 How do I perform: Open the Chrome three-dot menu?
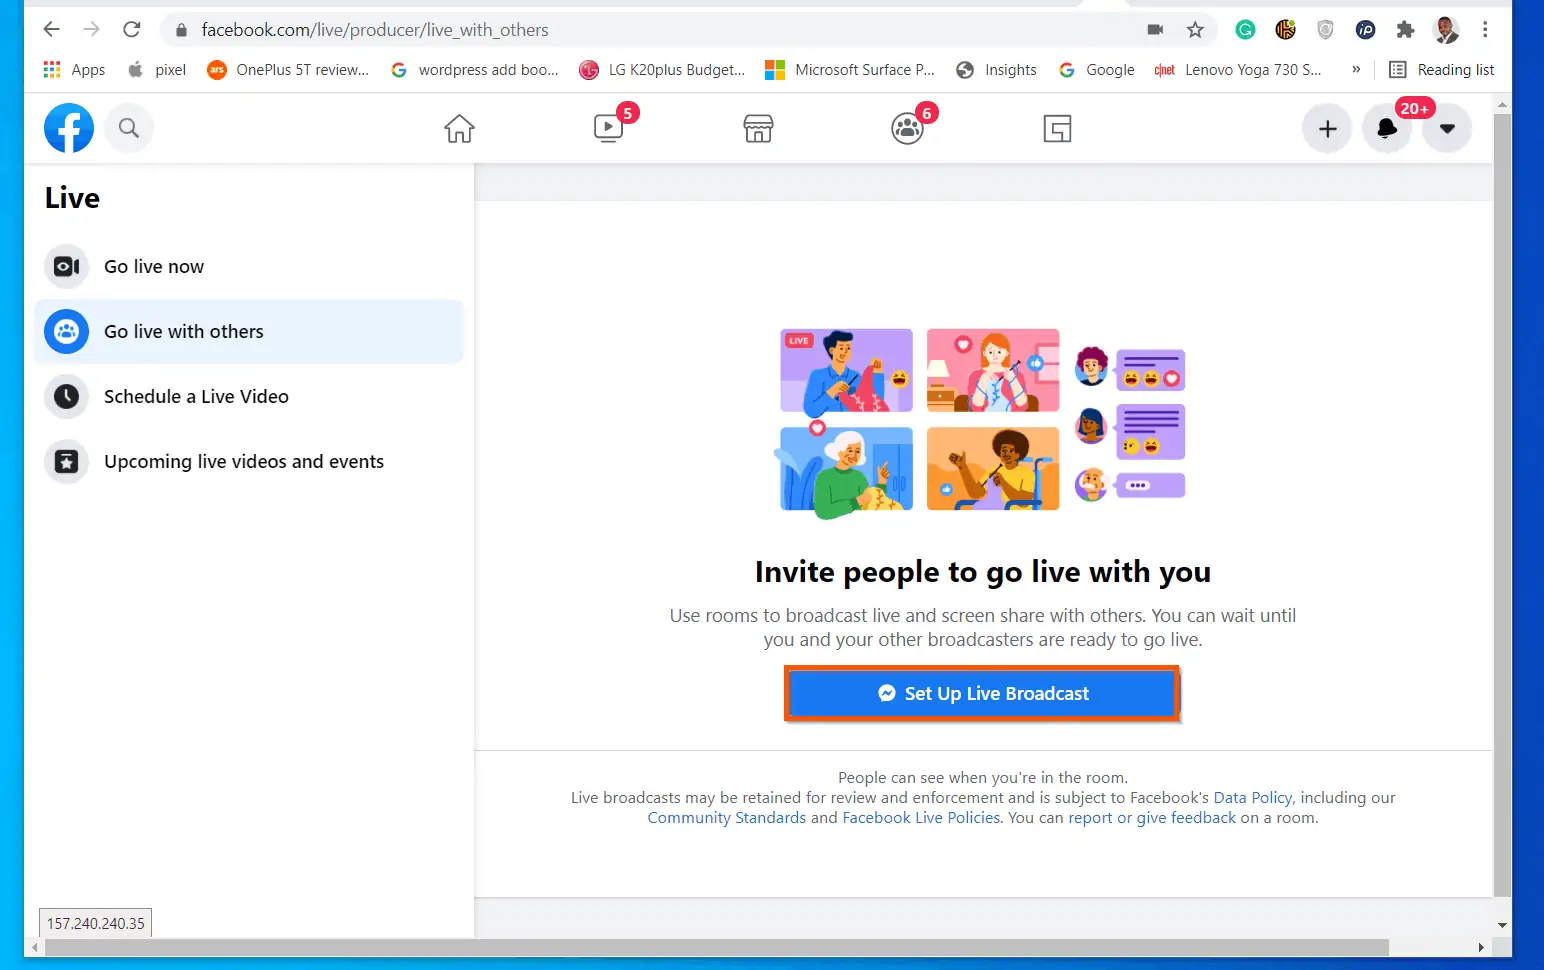point(1485,30)
